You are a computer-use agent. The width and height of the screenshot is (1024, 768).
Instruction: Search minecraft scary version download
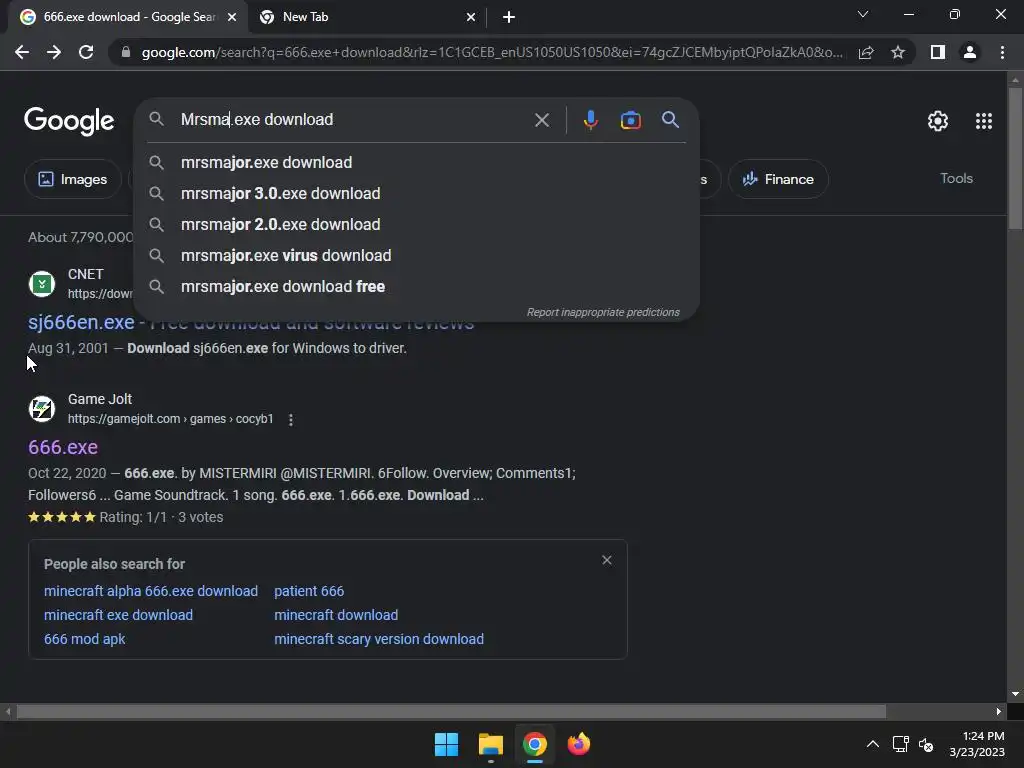pos(379,639)
